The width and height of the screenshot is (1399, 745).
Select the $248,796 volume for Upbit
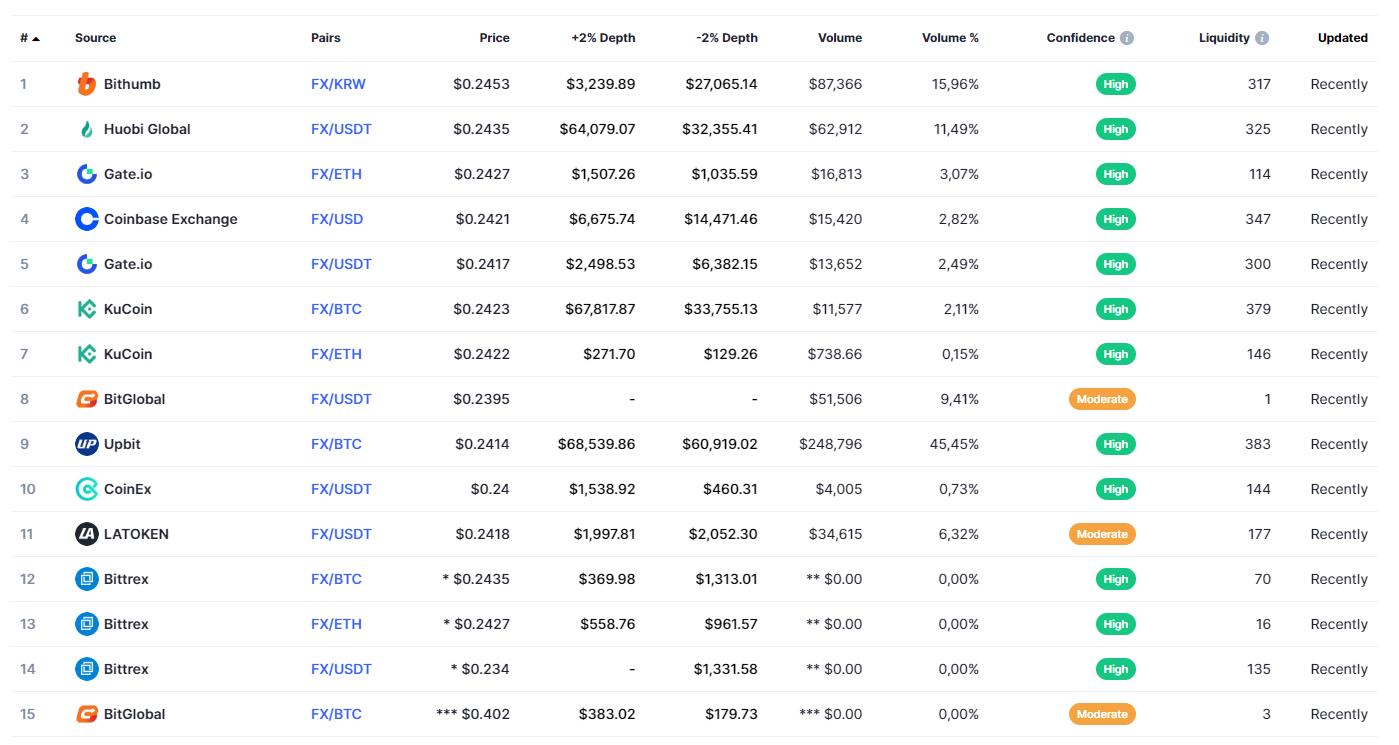(x=830, y=444)
